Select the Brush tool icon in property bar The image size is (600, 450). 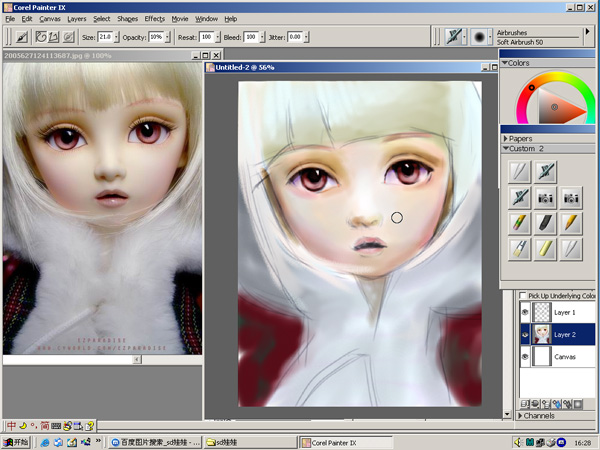[x=22, y=37]
